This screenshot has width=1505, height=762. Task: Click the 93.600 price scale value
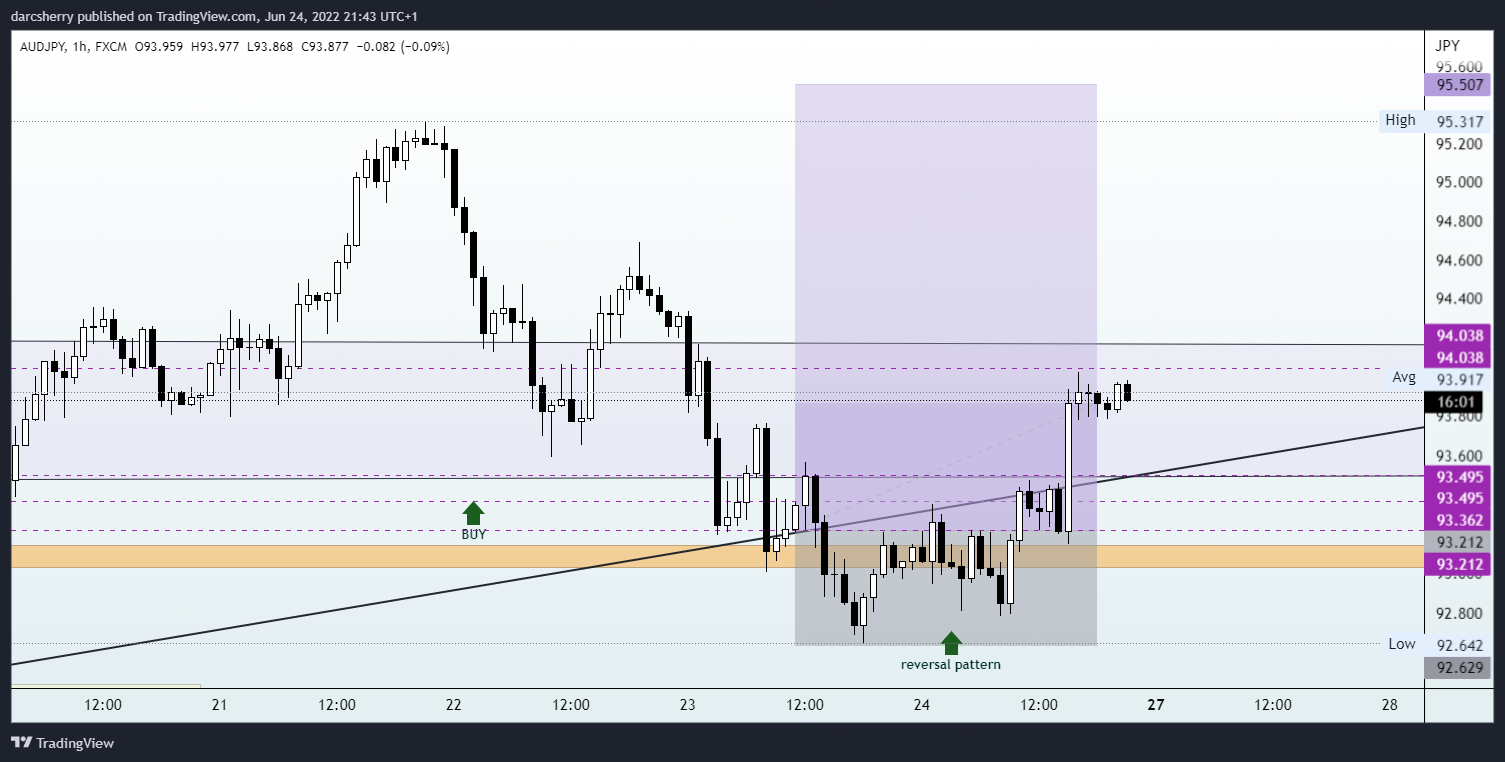[x=1458, y=455]
